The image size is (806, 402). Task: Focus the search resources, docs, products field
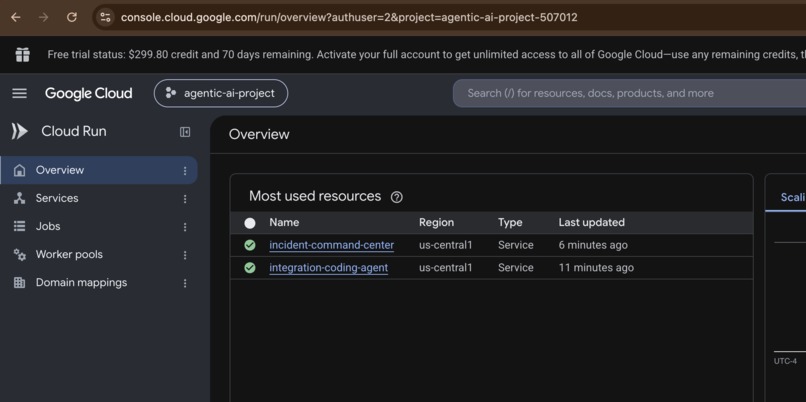[629, 93]
